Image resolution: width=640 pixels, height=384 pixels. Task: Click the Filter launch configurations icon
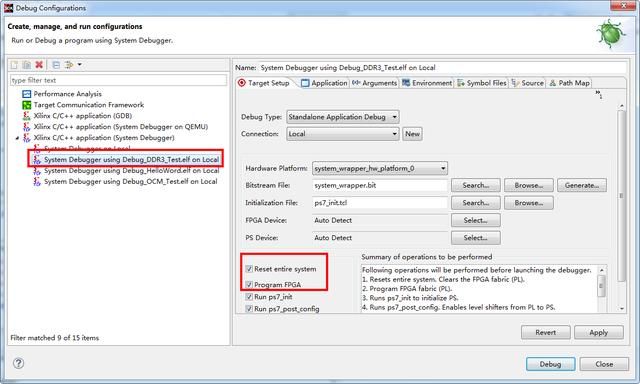[x=69, y=65]
